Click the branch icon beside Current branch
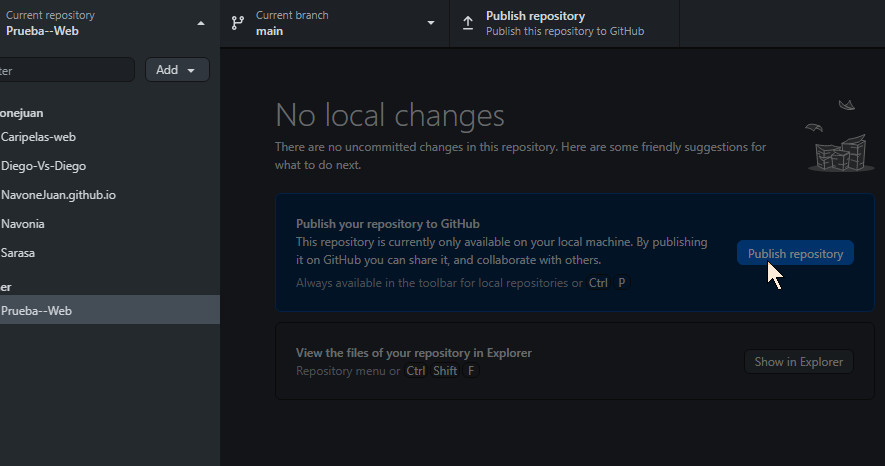This screenshot has height=466, width=885. (x=238, y=23)
